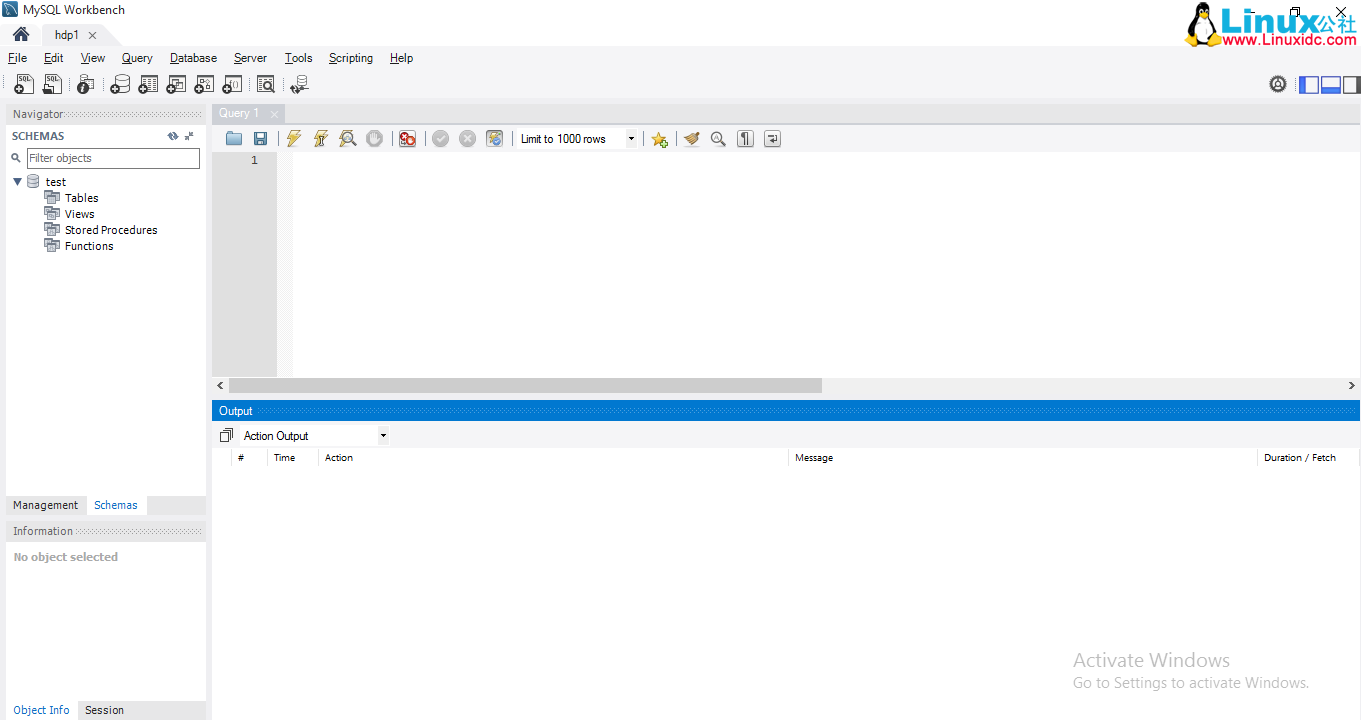Refresh the SCHEMAS list

[x=173, y=136]
